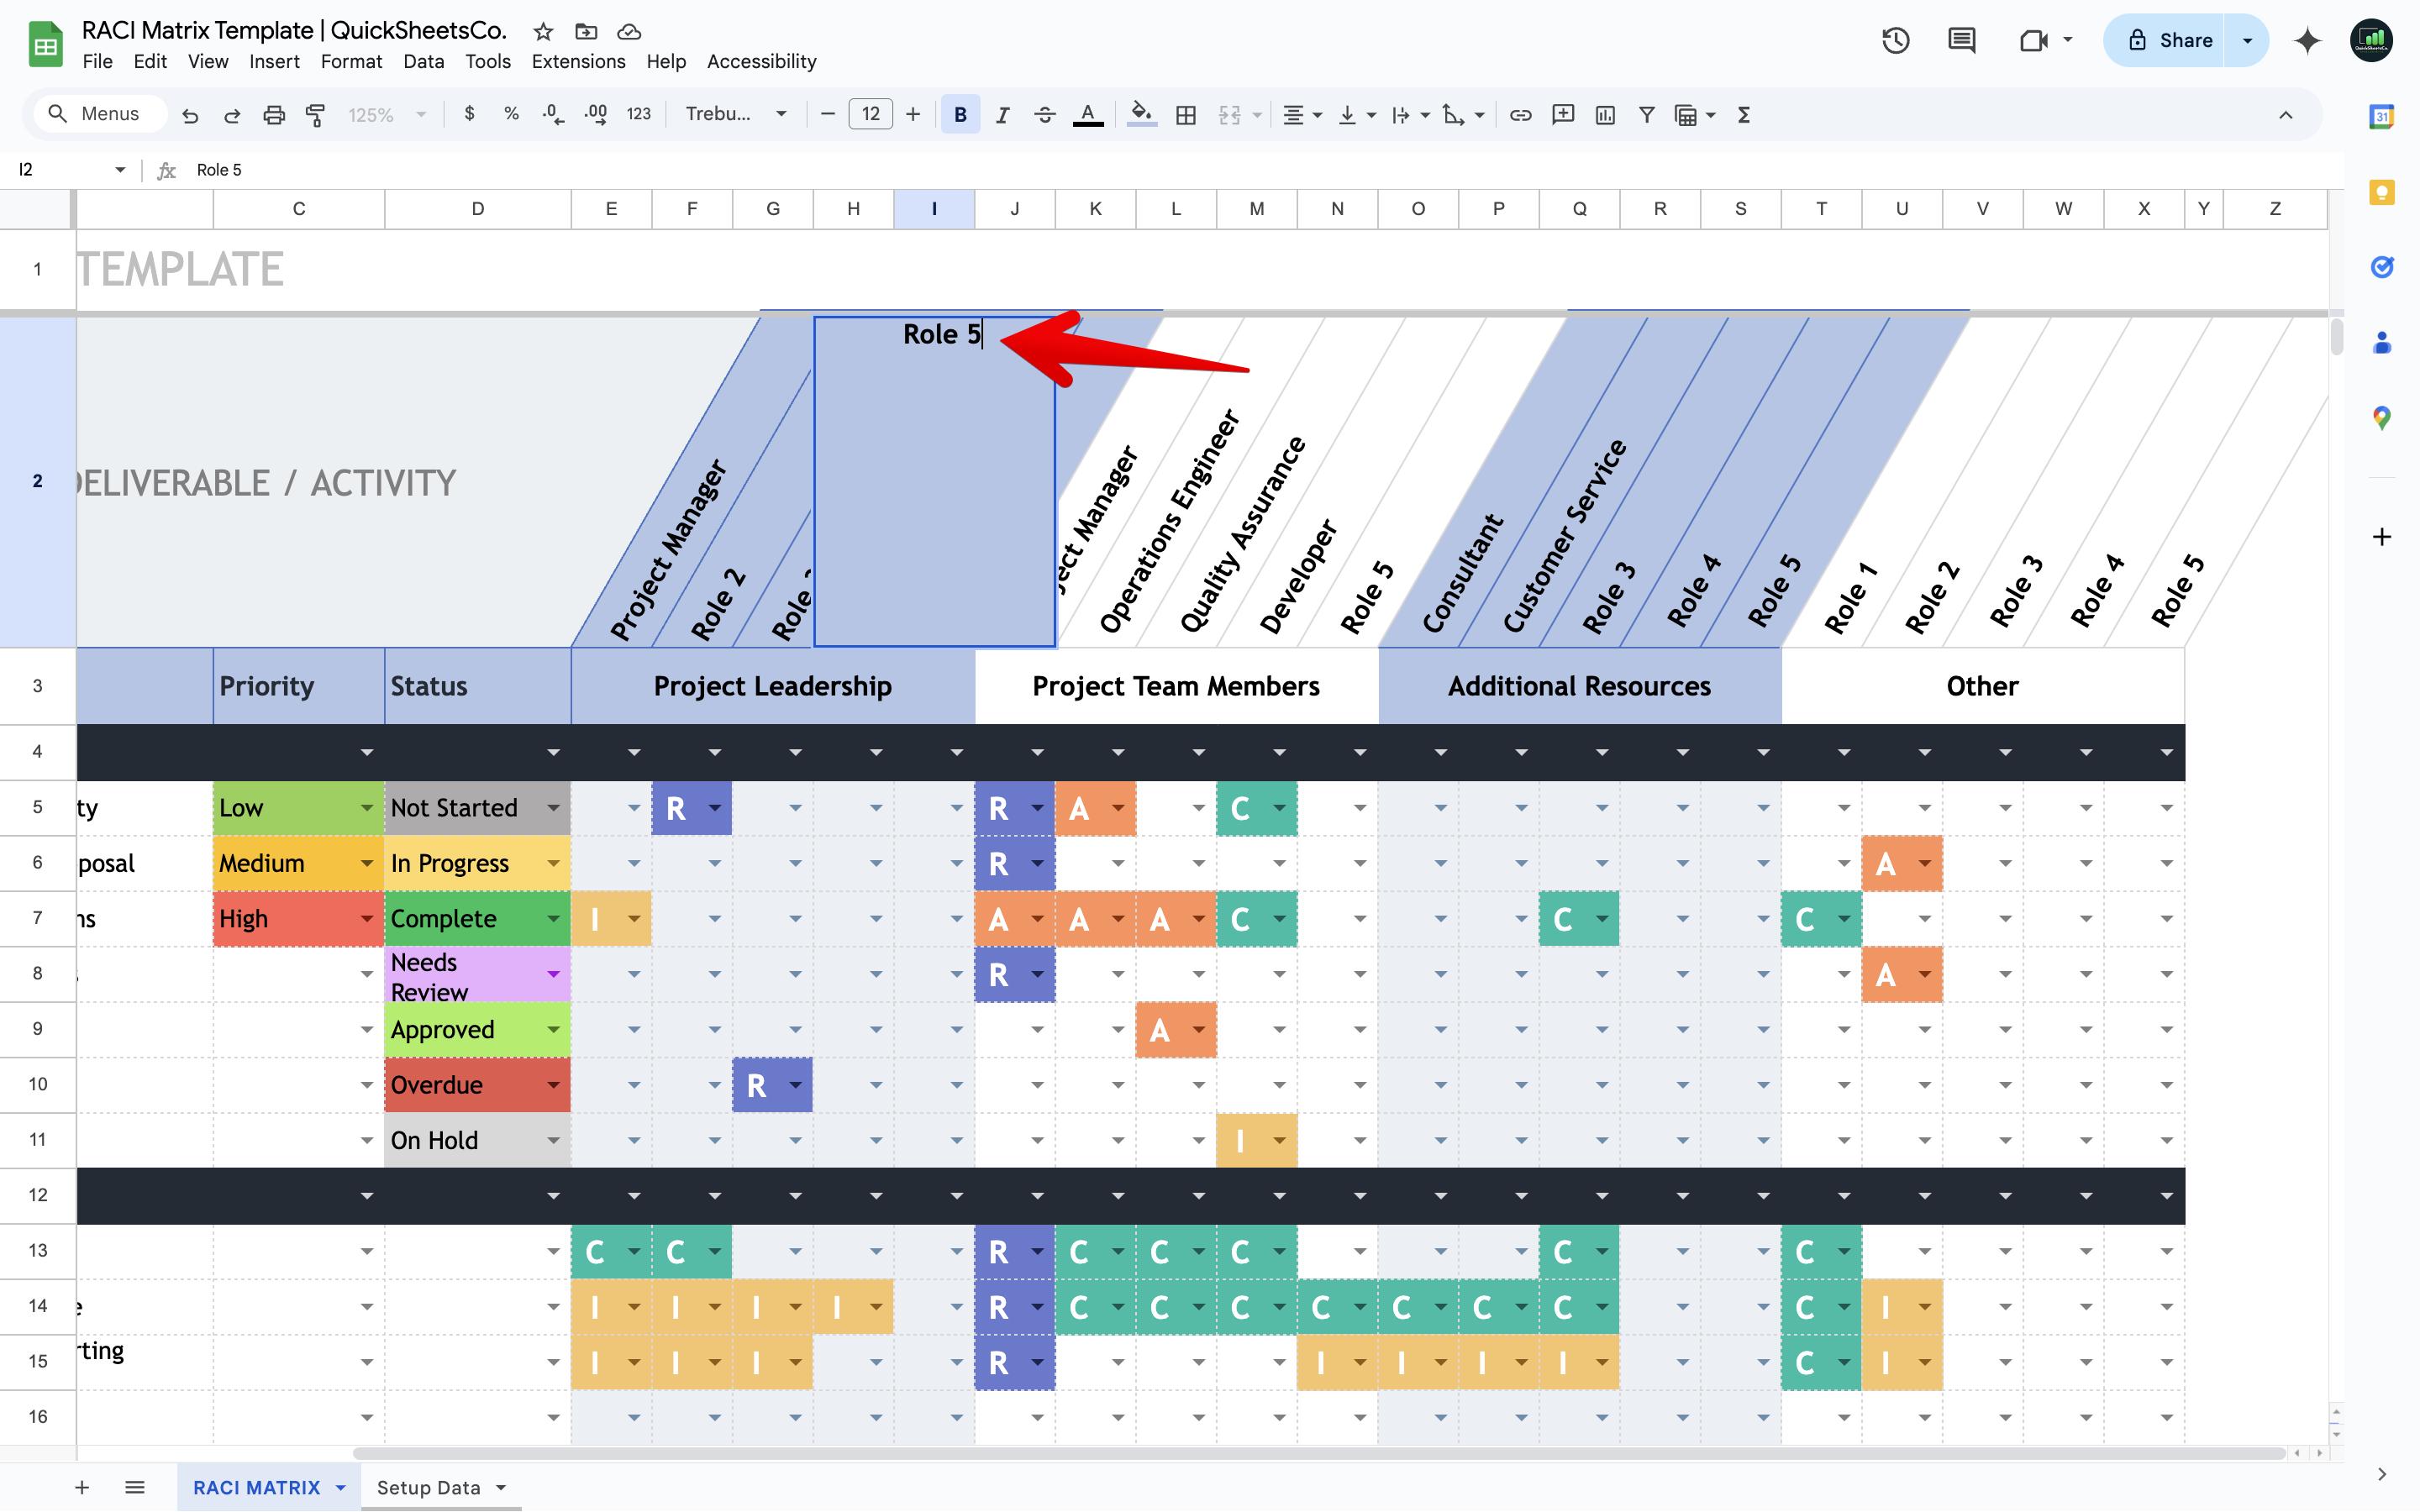The height and width of the screenshot is (1512, 2420).
Task: Toggle italic formatting
Action: tap(1002, 114)
